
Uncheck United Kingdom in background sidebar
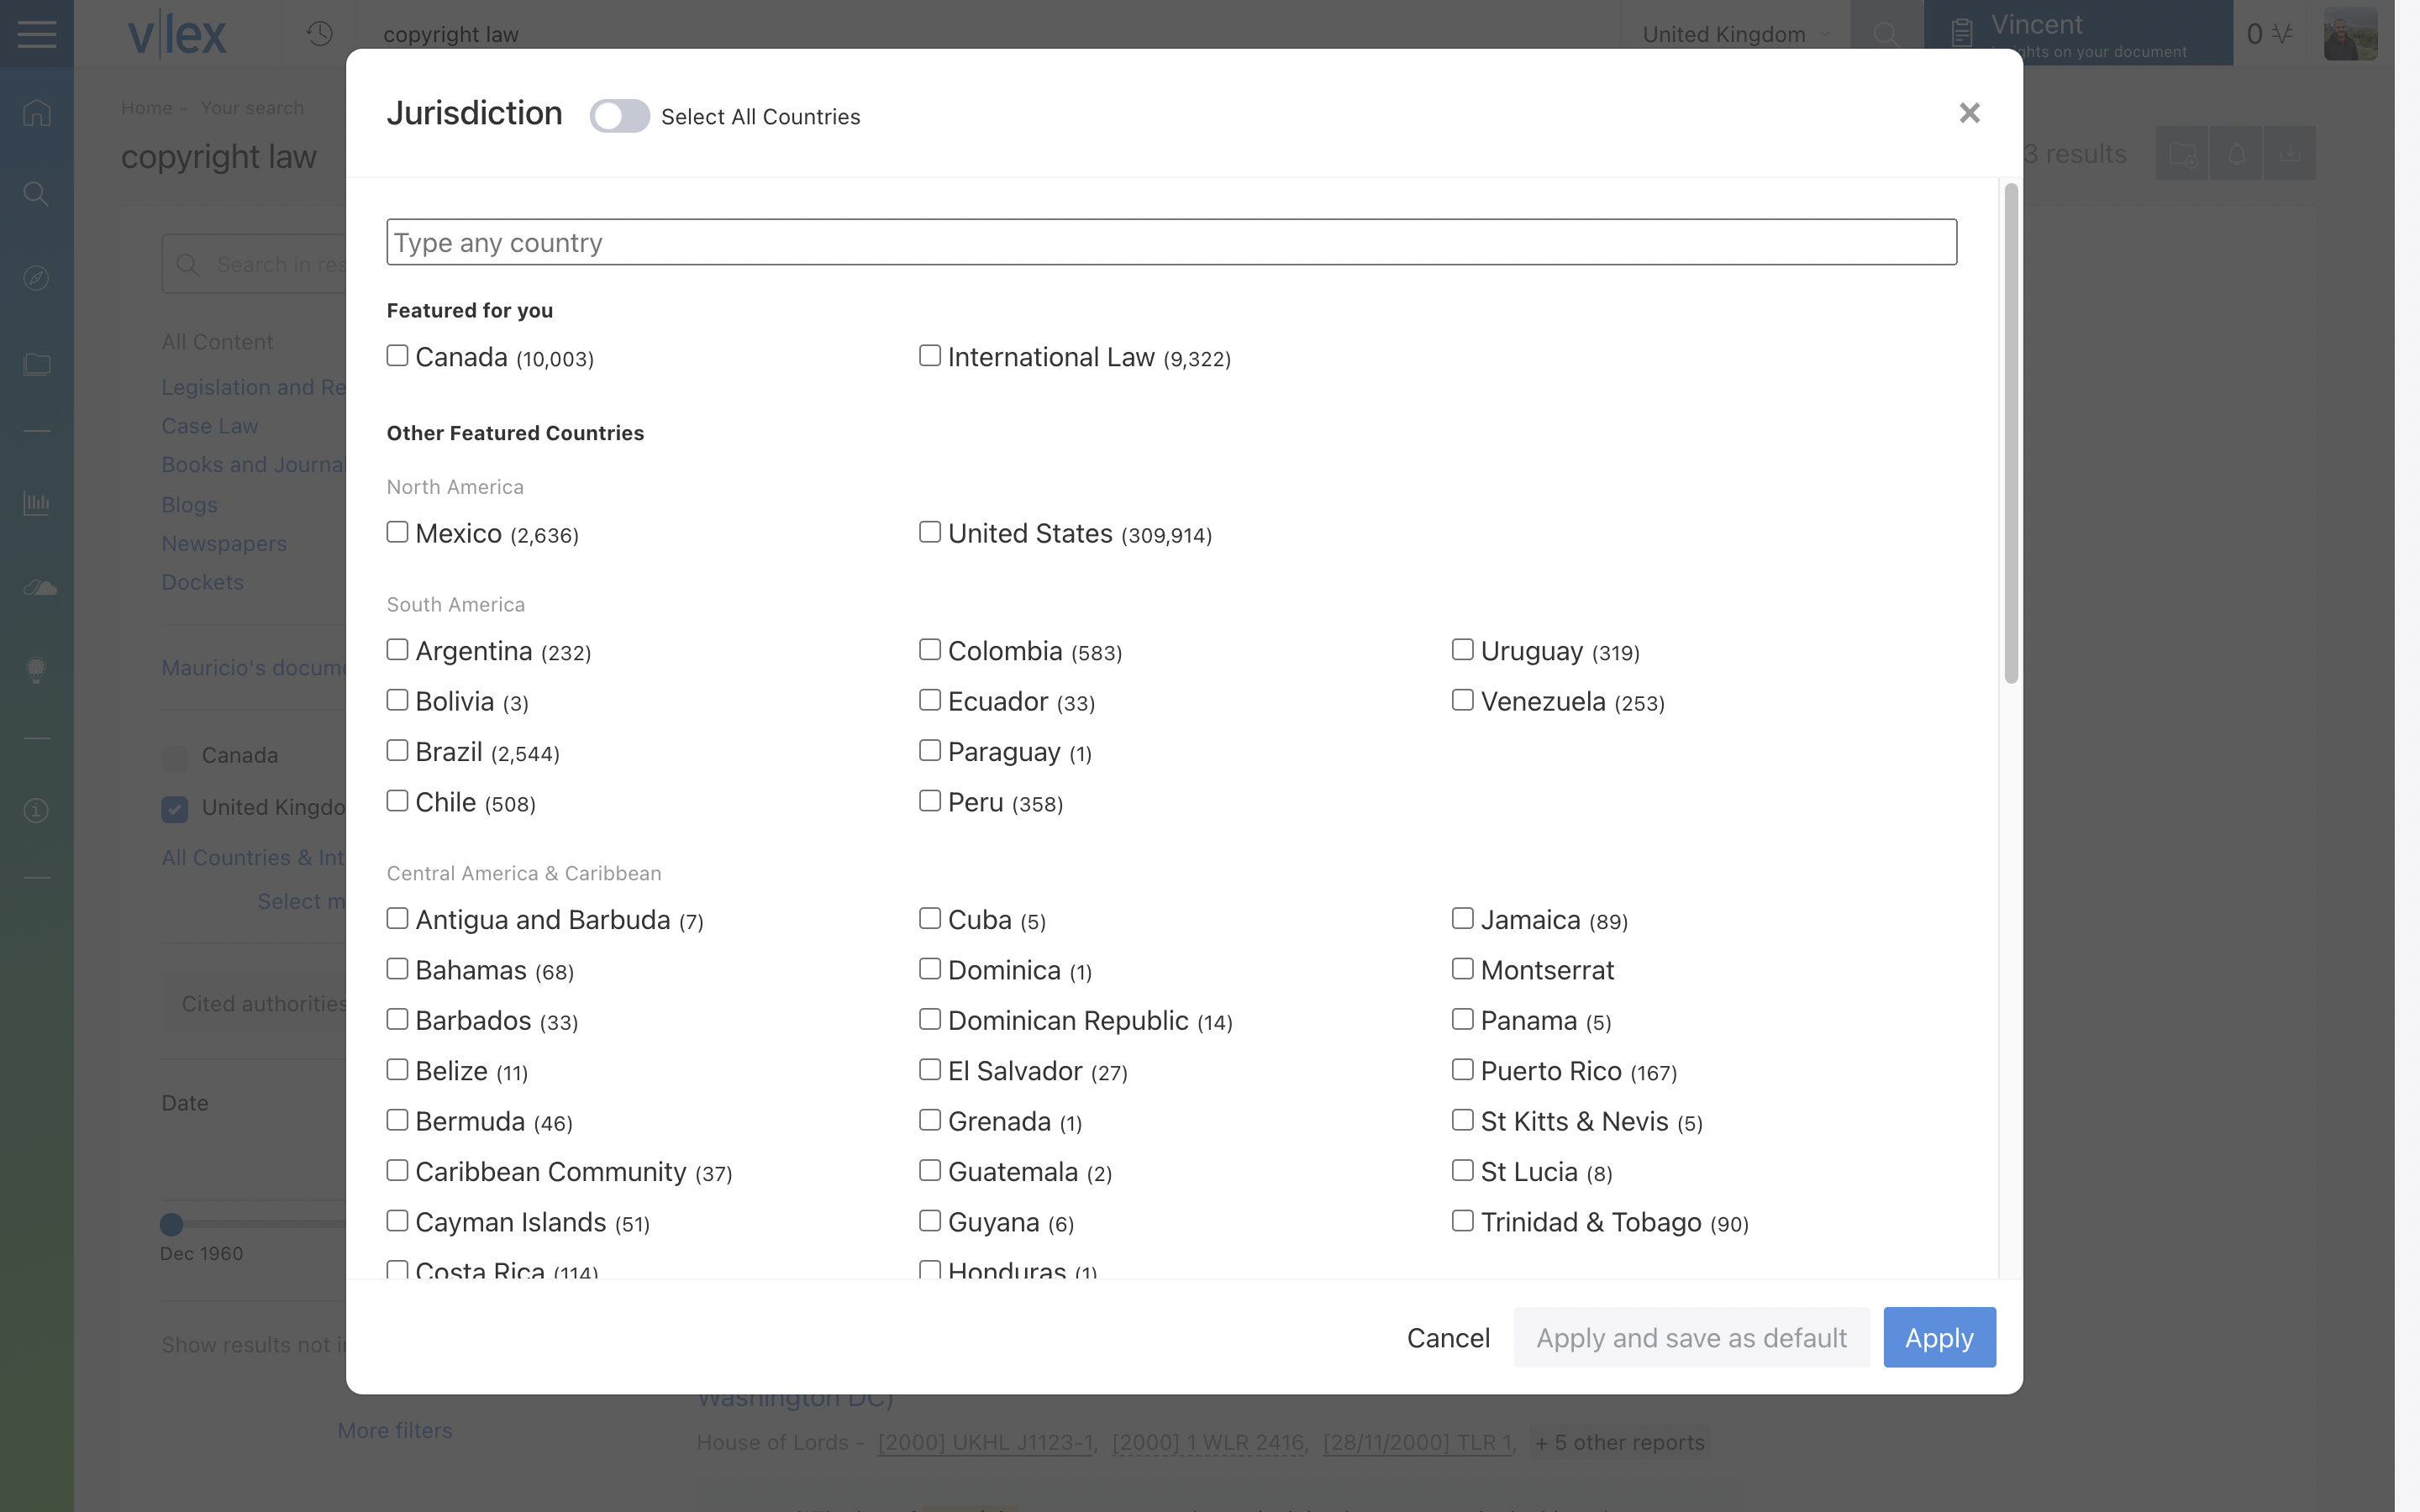pos(175,809)
